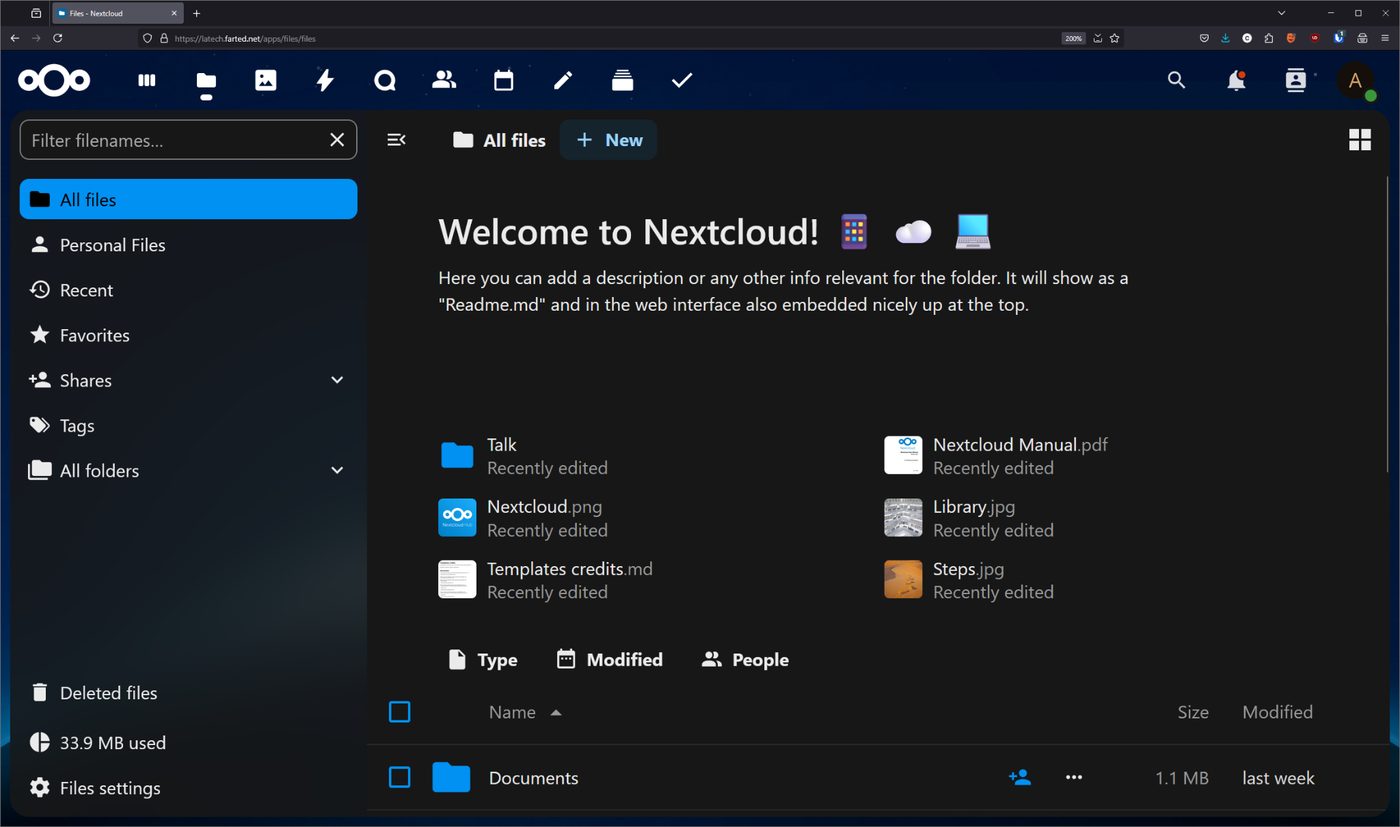Open the Deck app icon
The image size is (1400, 827).
[623, 80]
